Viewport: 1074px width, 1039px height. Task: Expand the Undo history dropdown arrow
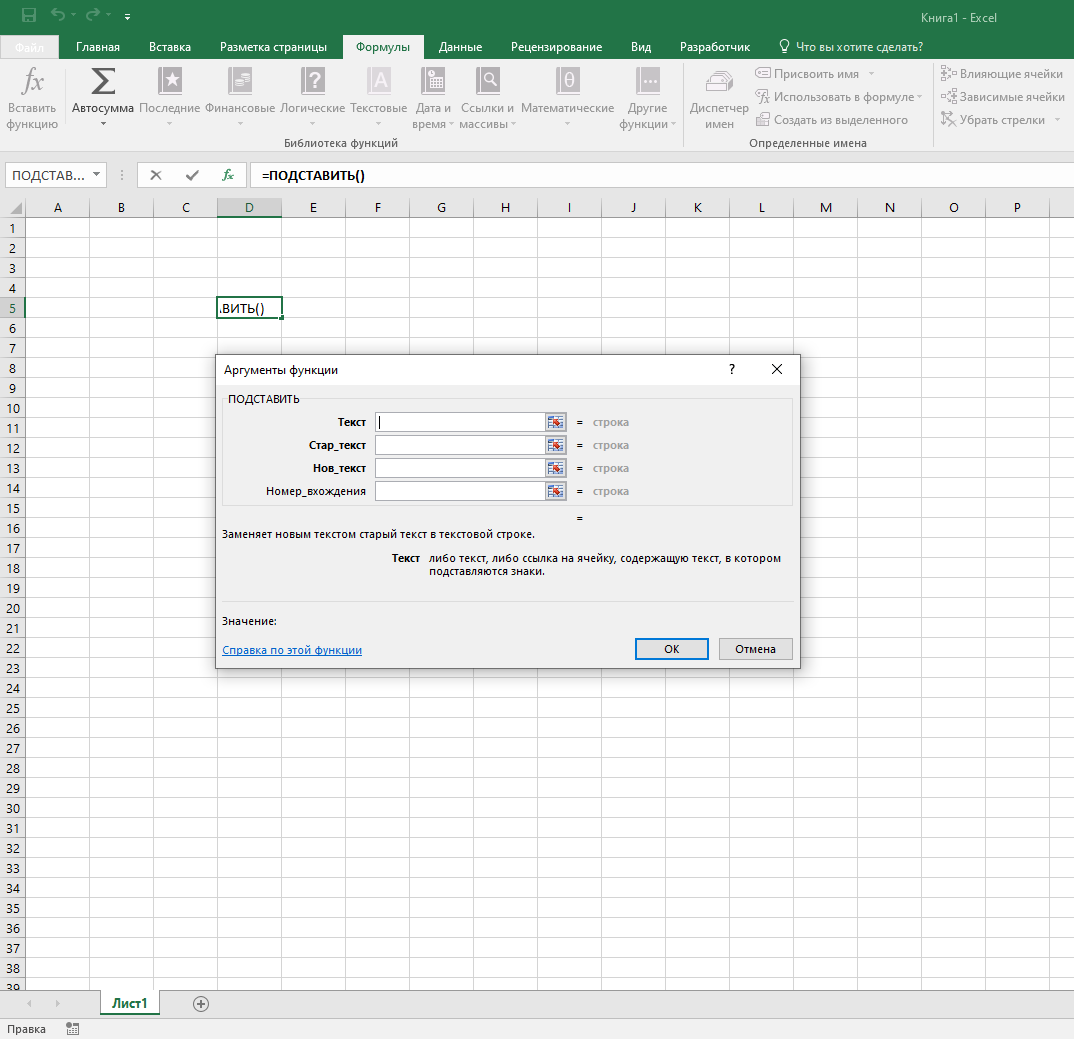(x=73, y=15)
